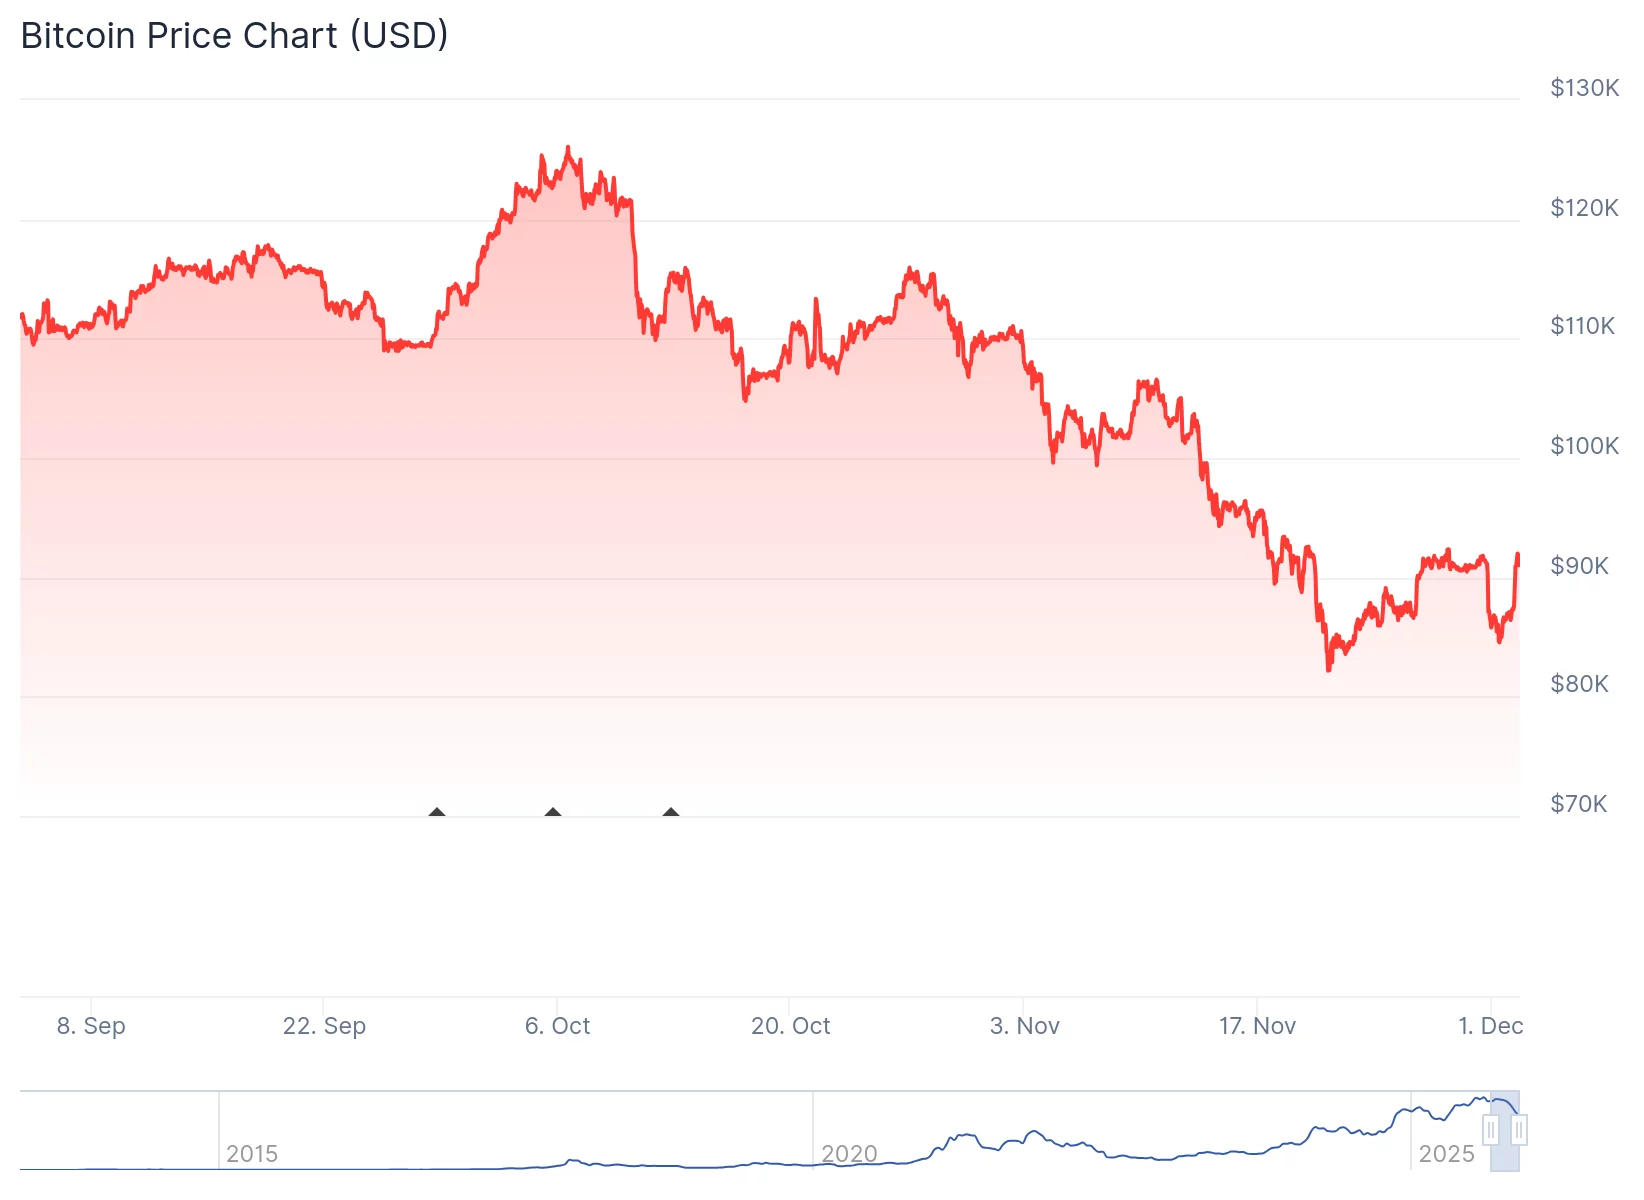Click the left navigator range handle
This screenshot has height=1200, width=1644.
coord(1491,1131)
